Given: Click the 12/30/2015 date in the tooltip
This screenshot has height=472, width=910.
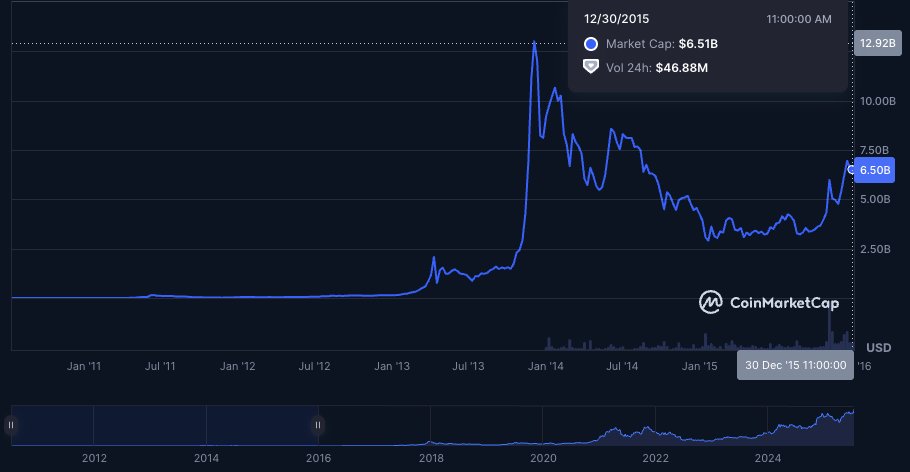Looking at the screenshot, I should 616,19.
